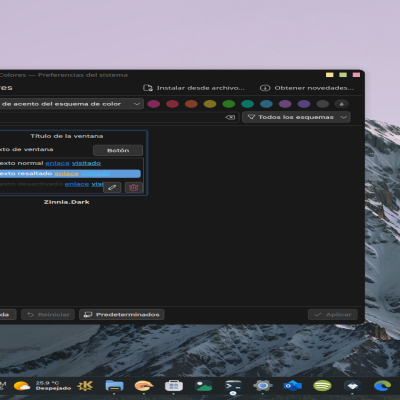Viewport: 400px width, 400px height.
Task: Choose the green accent color swatch
Action: 229,104
